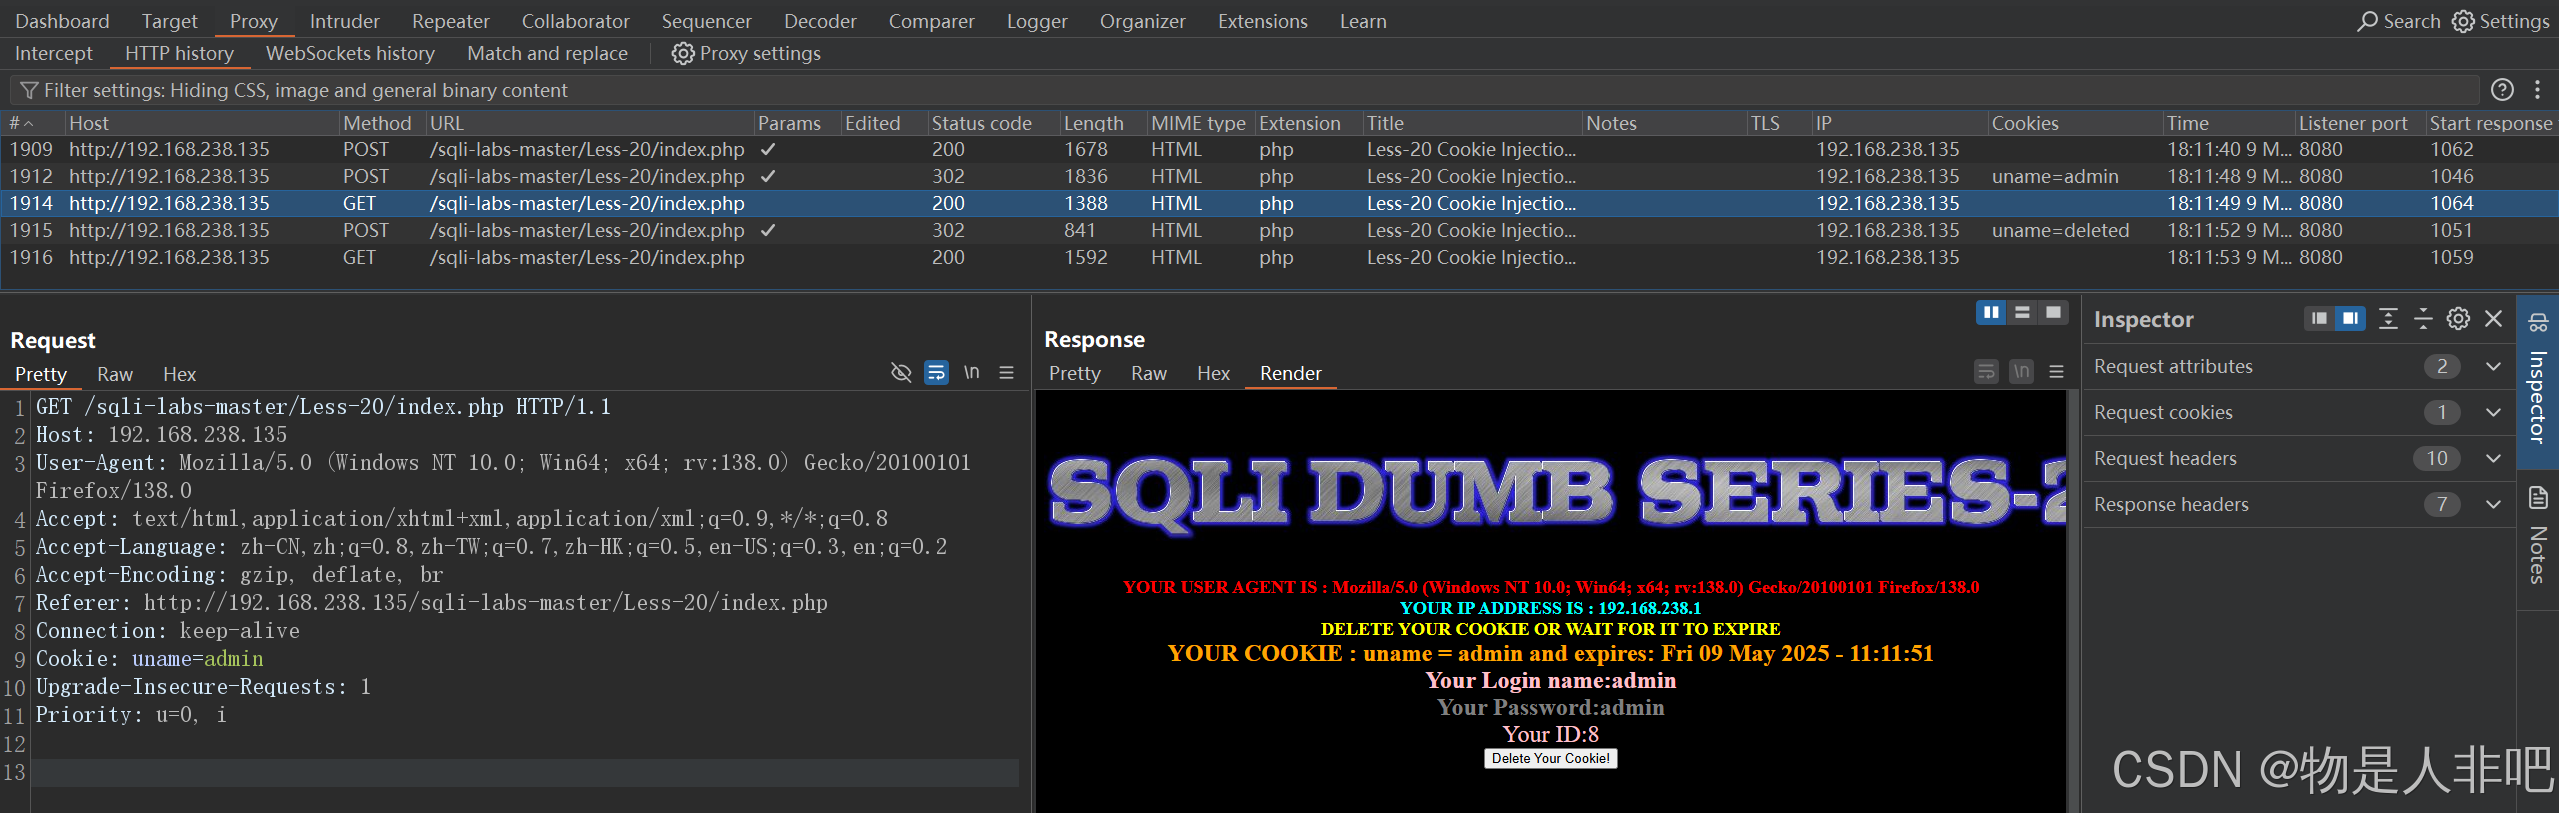Sort the table by the # column header
Screen dimensions: 2559x813
pyautogui.click(x=33, y=123)
